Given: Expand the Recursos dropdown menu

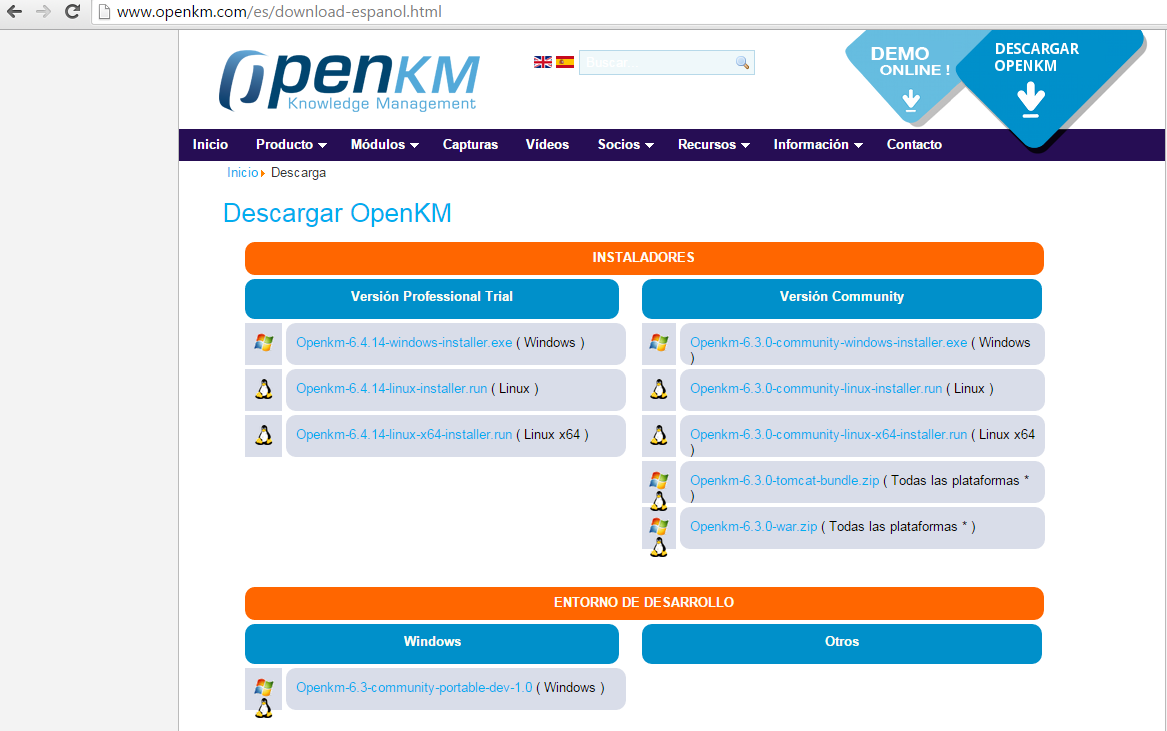Looking at the screenshot, I should pyautogui.click(x=713, y=145).
